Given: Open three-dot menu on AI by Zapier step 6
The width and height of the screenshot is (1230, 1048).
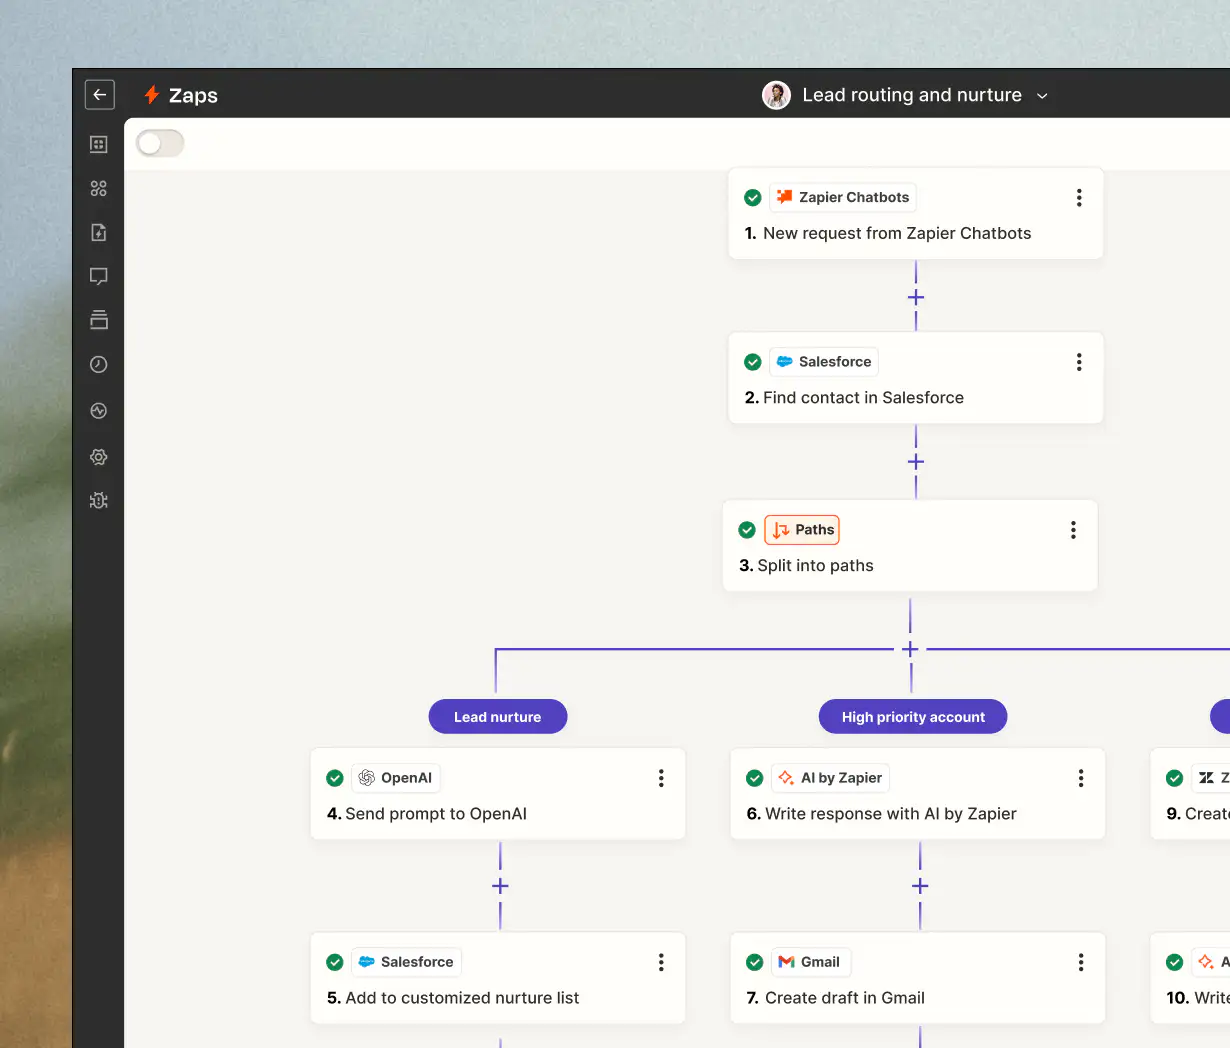Looking at the screenshot, I should tap(1081, 778).
